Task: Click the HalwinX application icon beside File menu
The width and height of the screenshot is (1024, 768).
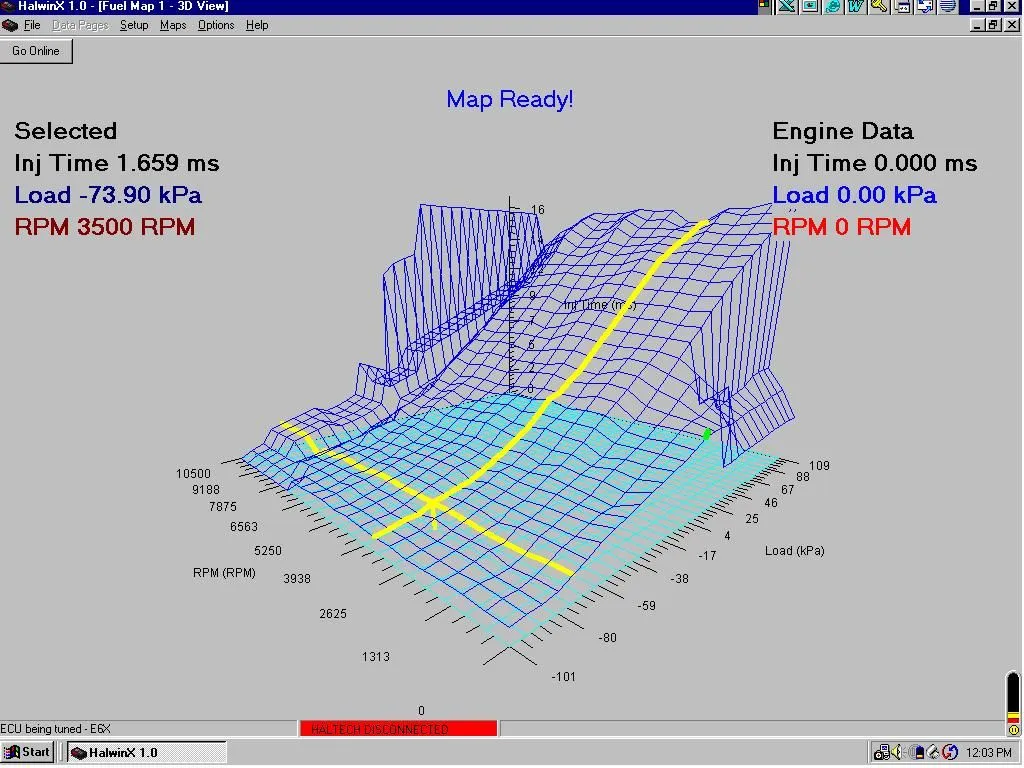Action: 9,25
